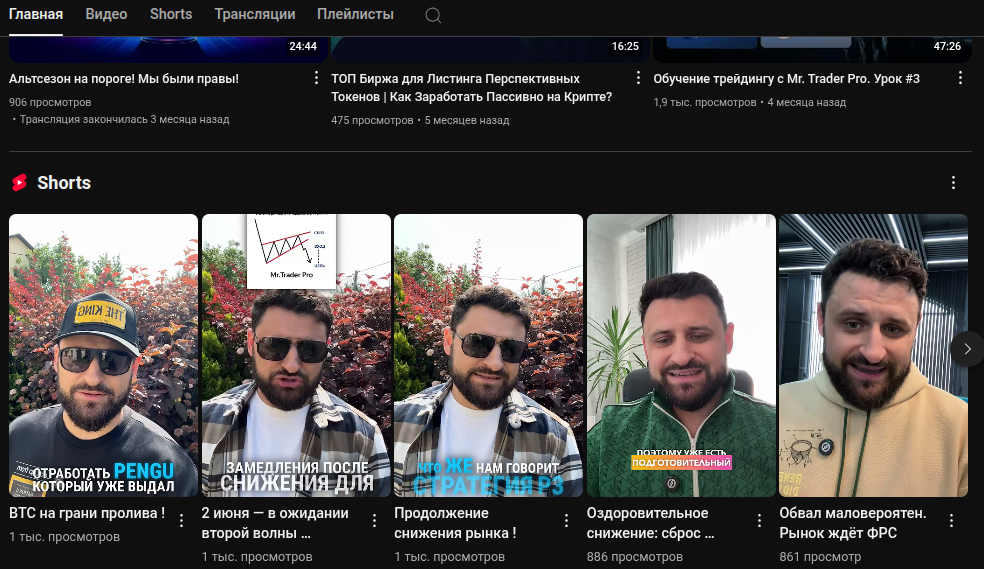This screenshot has width=984, height=569.
Task: Open the video thumbnail showing 24:44 duration
Action: click(x=168, y=49)
